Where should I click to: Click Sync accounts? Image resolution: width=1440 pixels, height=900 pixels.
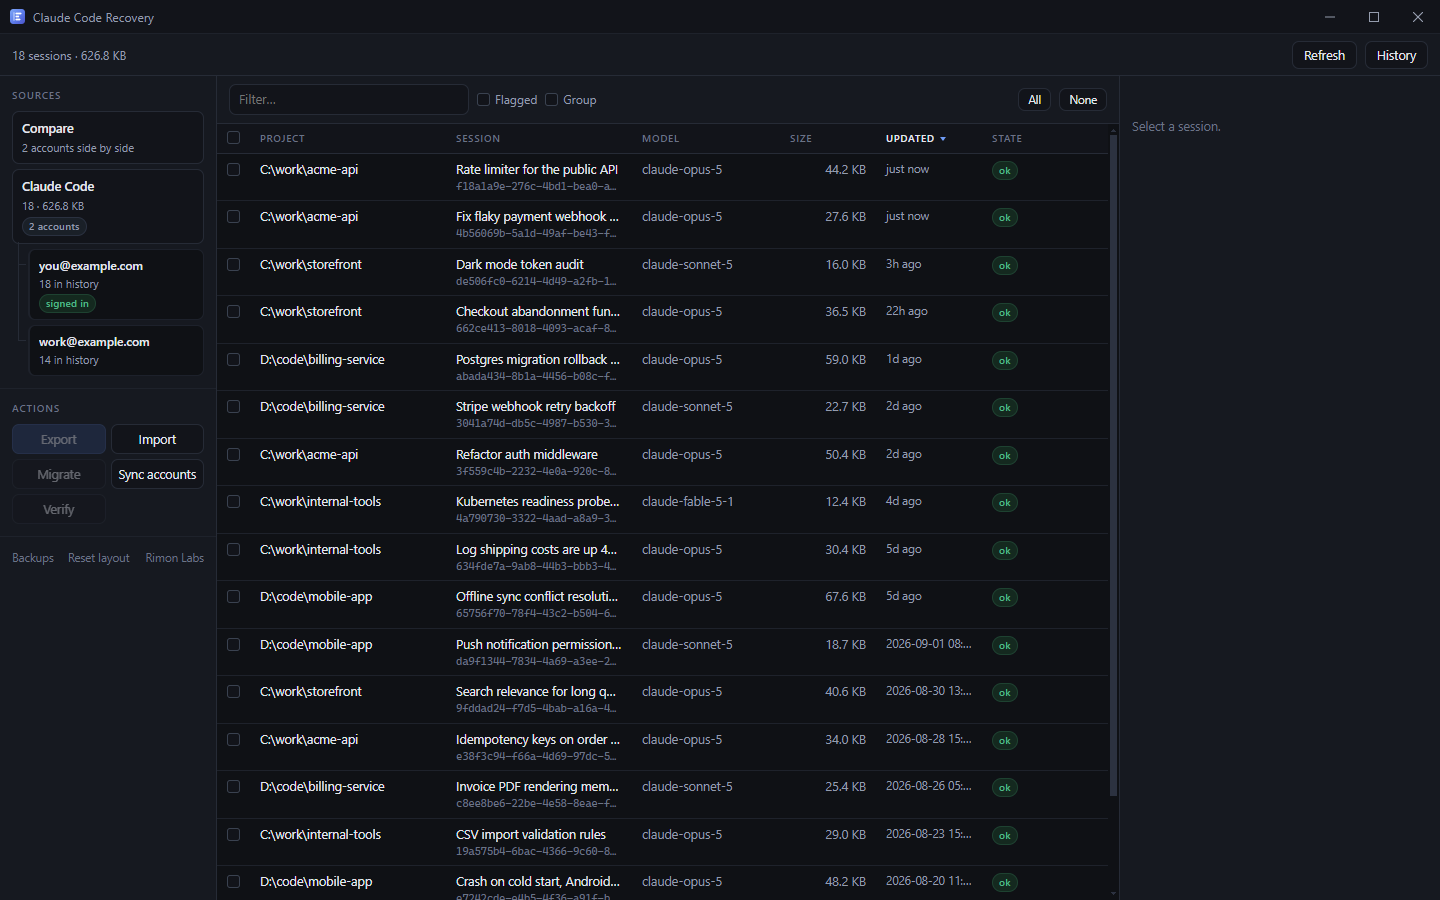157,475
